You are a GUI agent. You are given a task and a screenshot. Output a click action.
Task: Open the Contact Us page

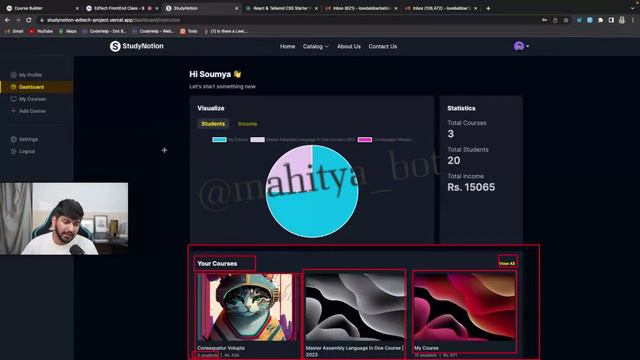pos(382,47)
